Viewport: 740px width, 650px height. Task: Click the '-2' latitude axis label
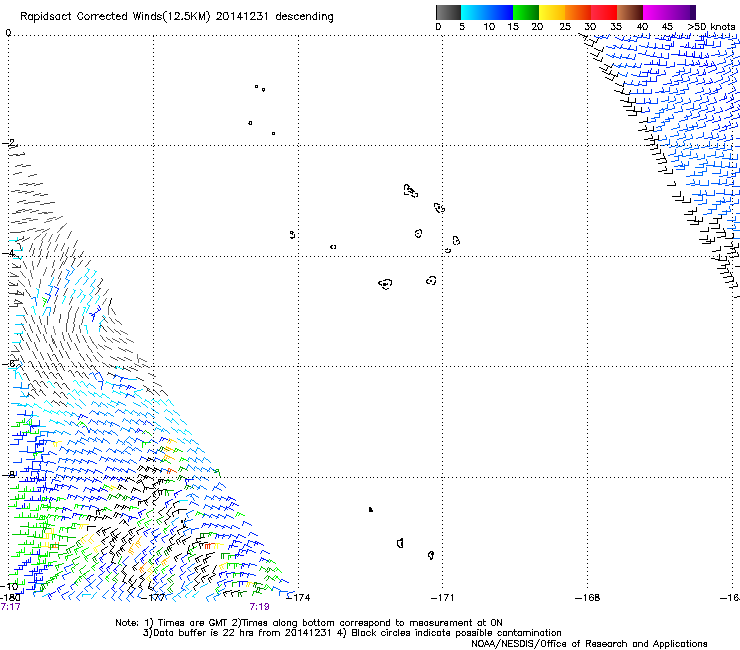[8, 143]
